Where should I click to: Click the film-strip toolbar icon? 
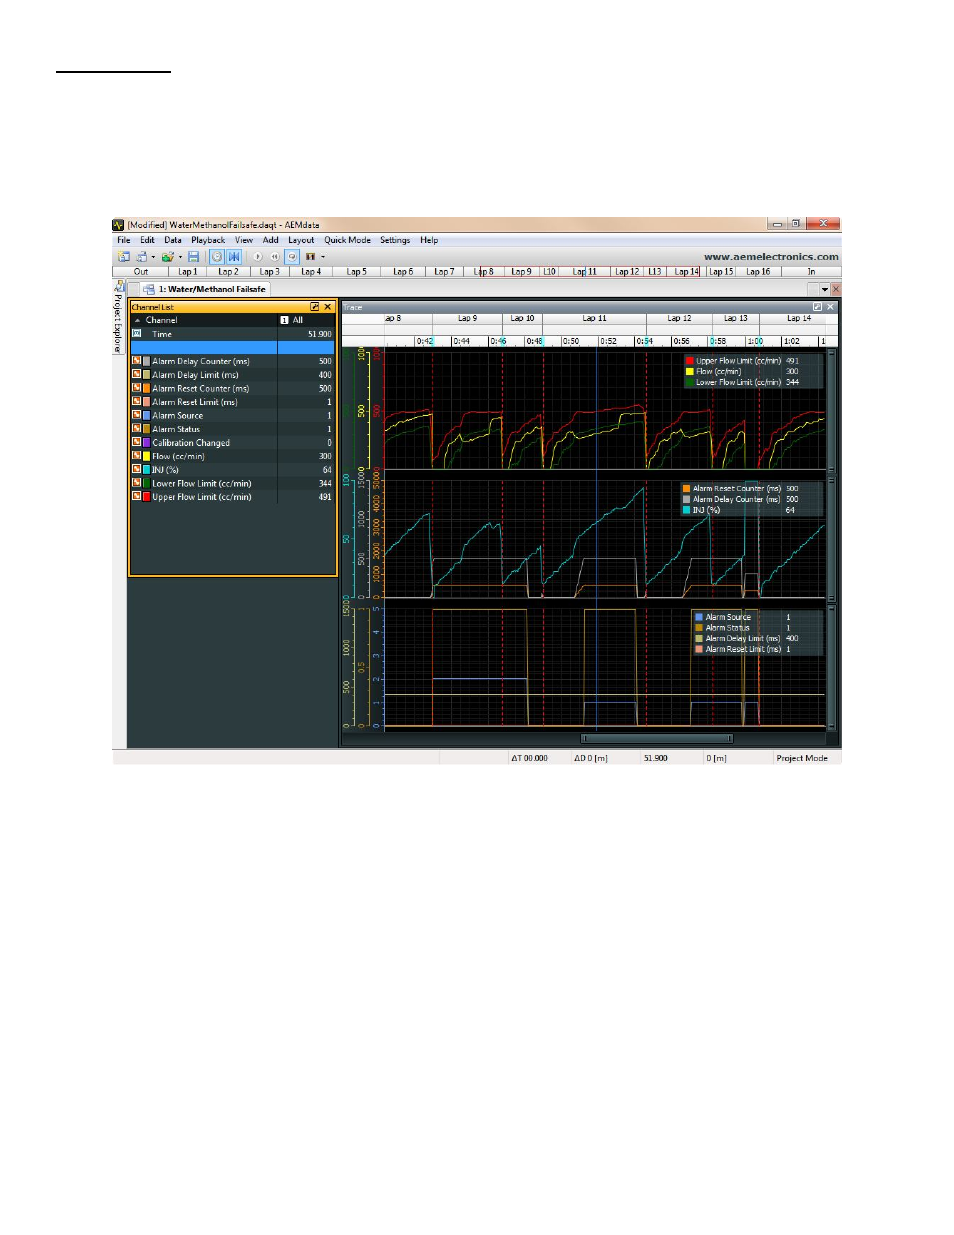310,257
